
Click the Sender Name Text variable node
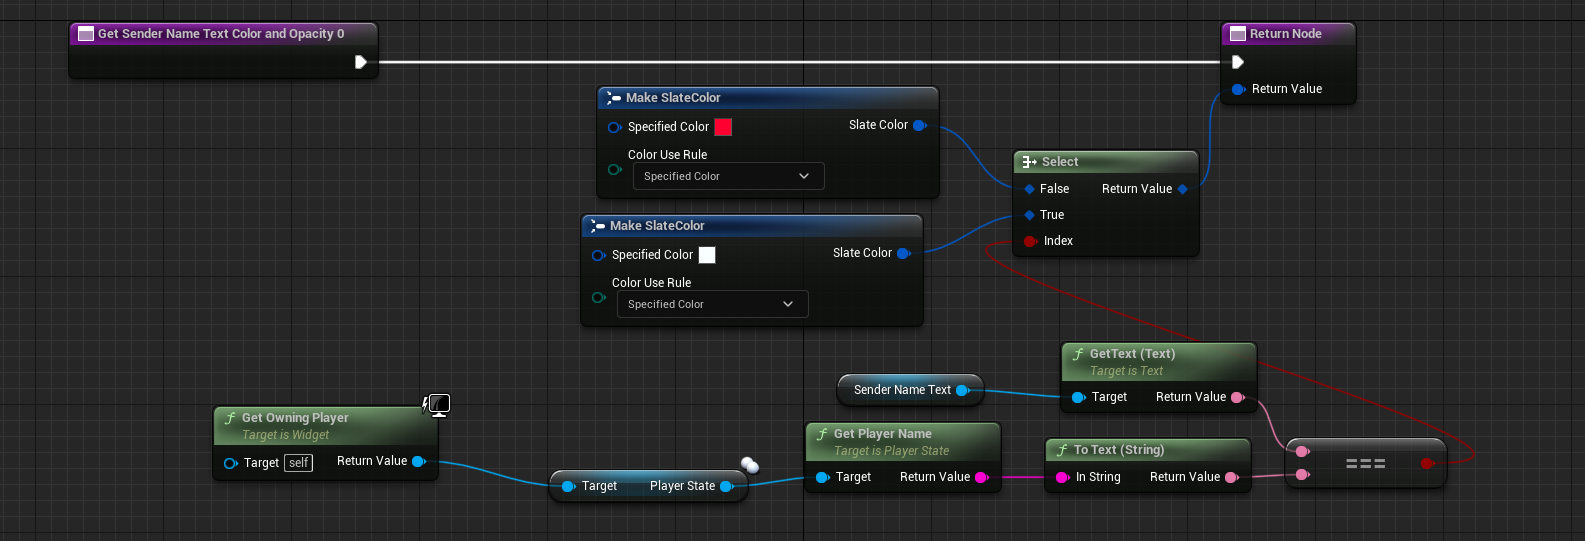point(902,390)
